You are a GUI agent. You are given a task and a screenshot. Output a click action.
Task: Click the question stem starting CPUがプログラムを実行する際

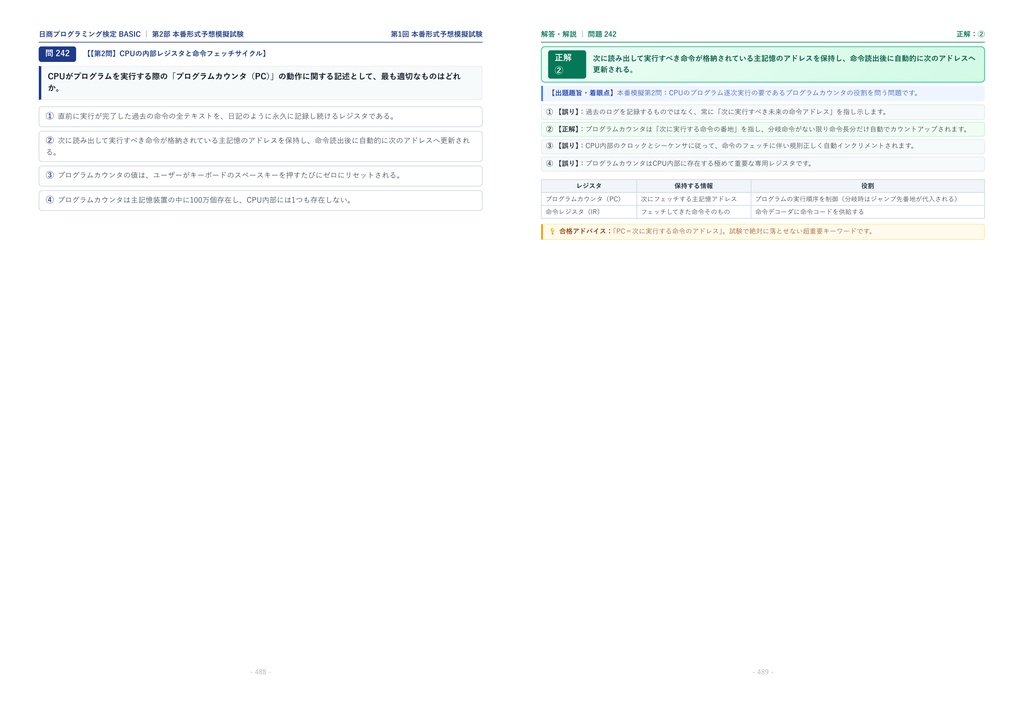click(261, 82)
